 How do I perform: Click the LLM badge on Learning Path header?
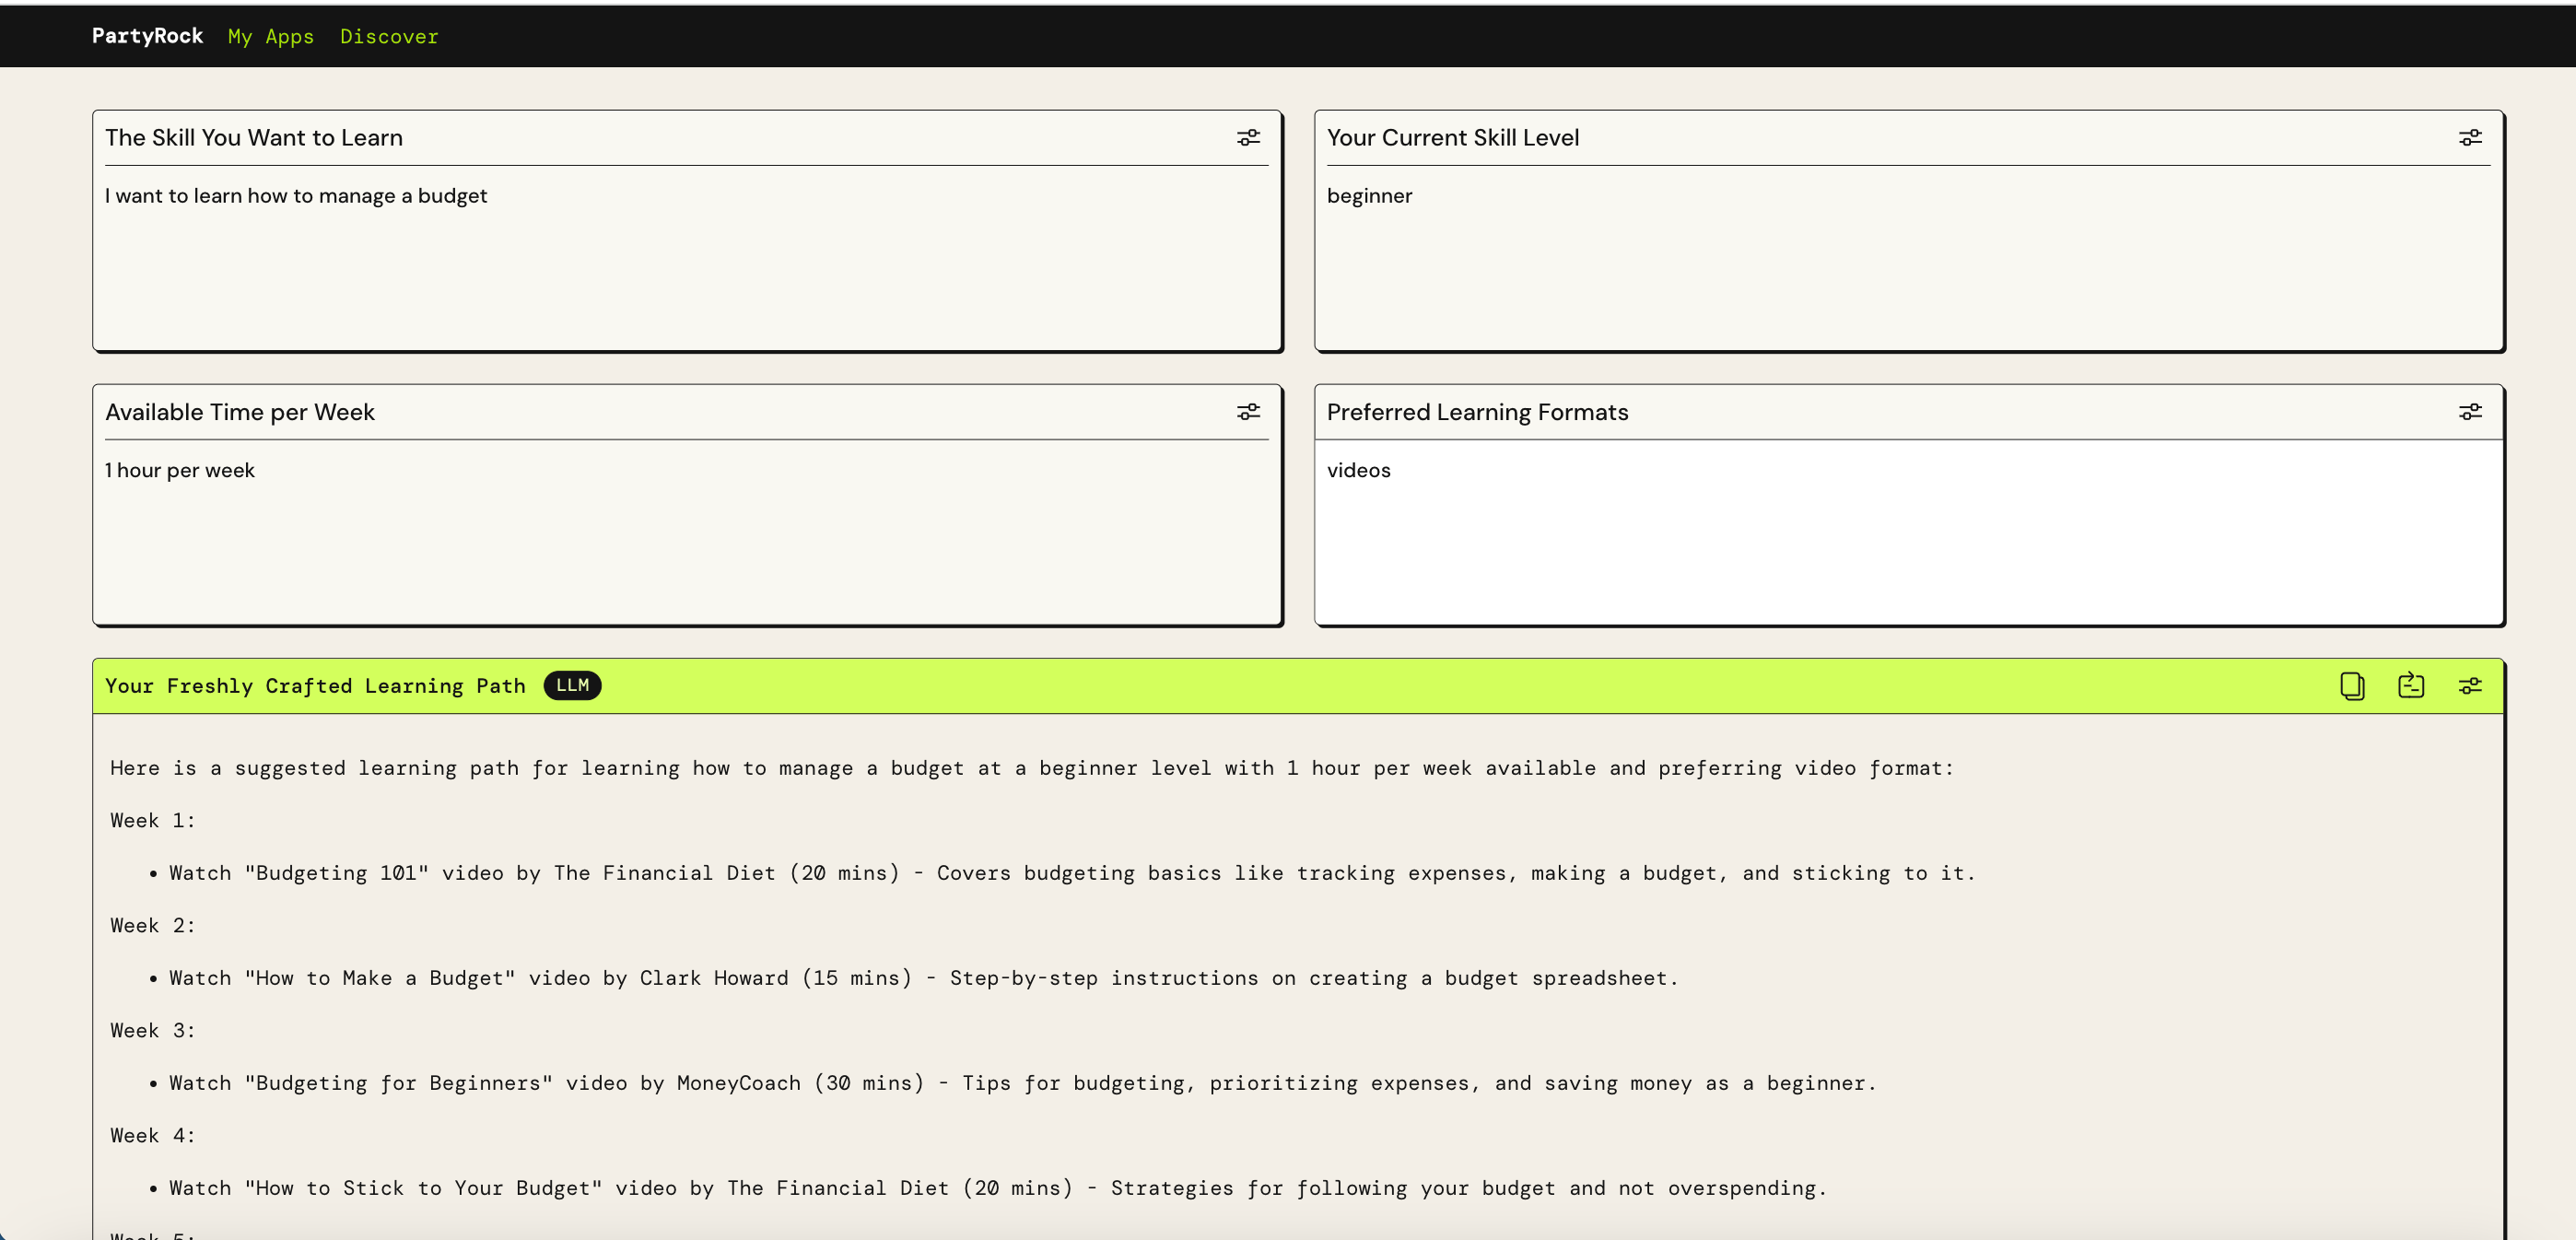[572, 685]
